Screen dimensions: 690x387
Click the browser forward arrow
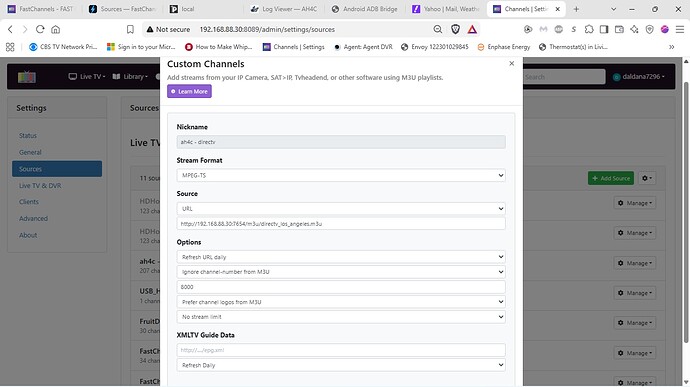tap(25, 29)
